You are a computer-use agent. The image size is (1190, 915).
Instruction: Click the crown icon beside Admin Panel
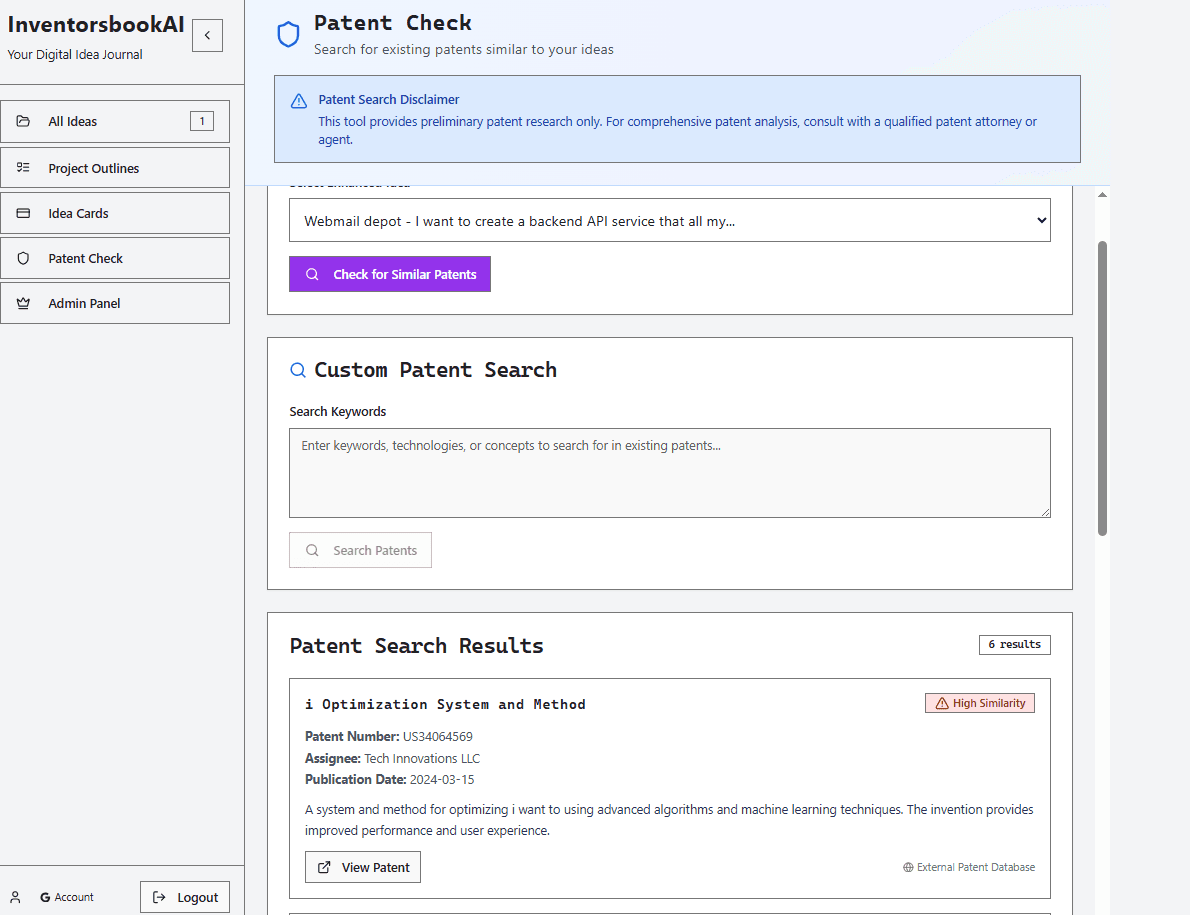tap(23, 303)
